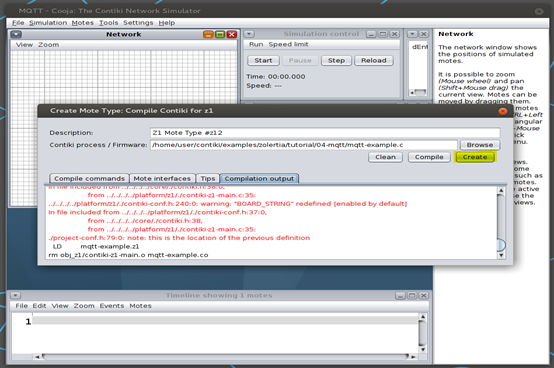Screen dimensions: 554x368
Task: Select the Compilation output tab
Action: [259, 178]
